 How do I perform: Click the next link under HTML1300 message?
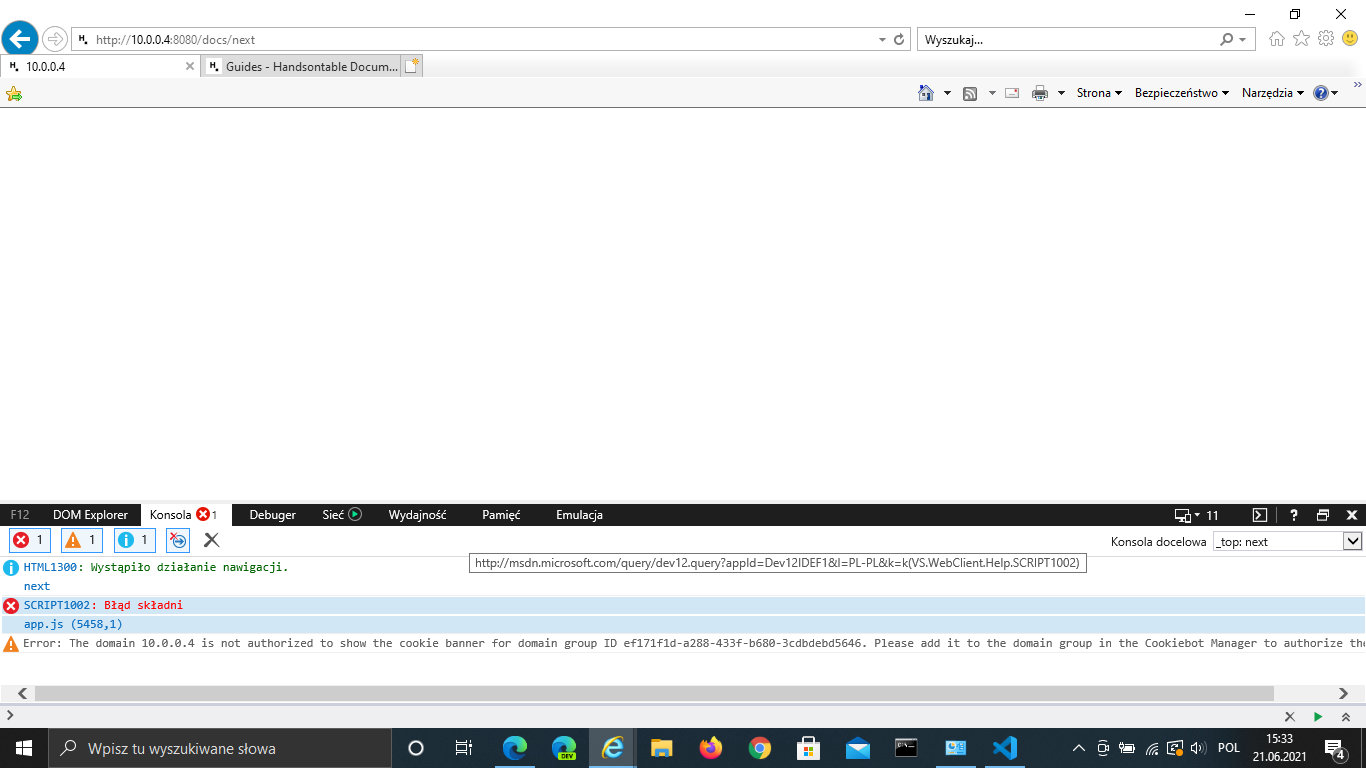coord(36,586)
